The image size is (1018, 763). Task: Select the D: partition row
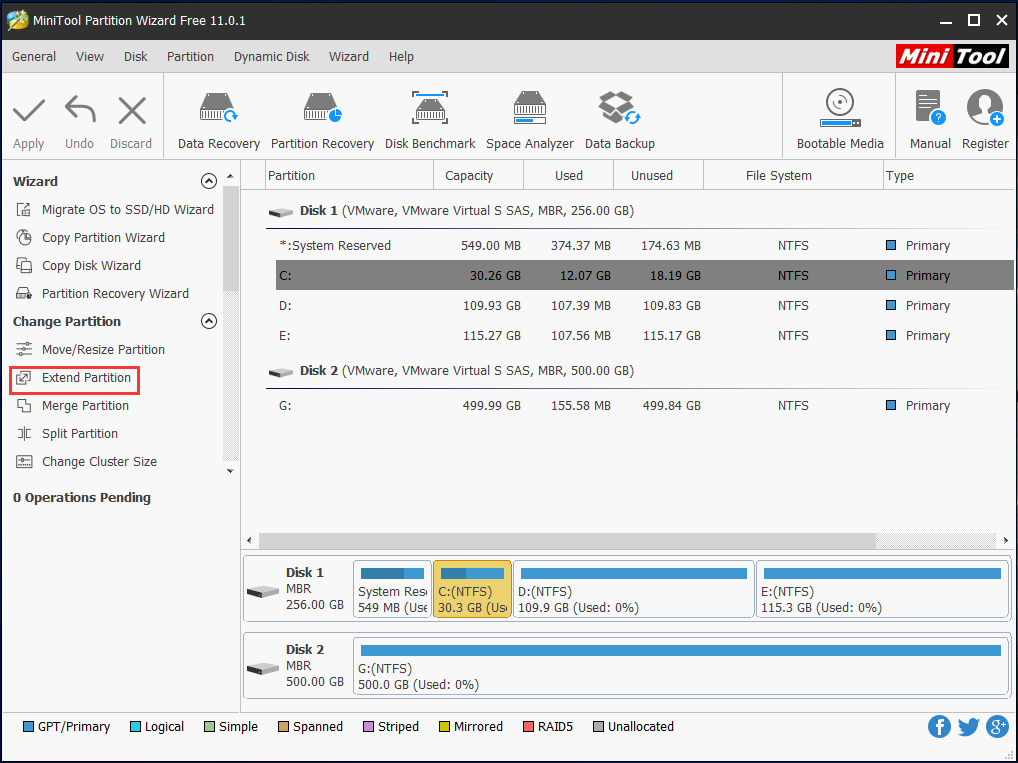point(645,305)
